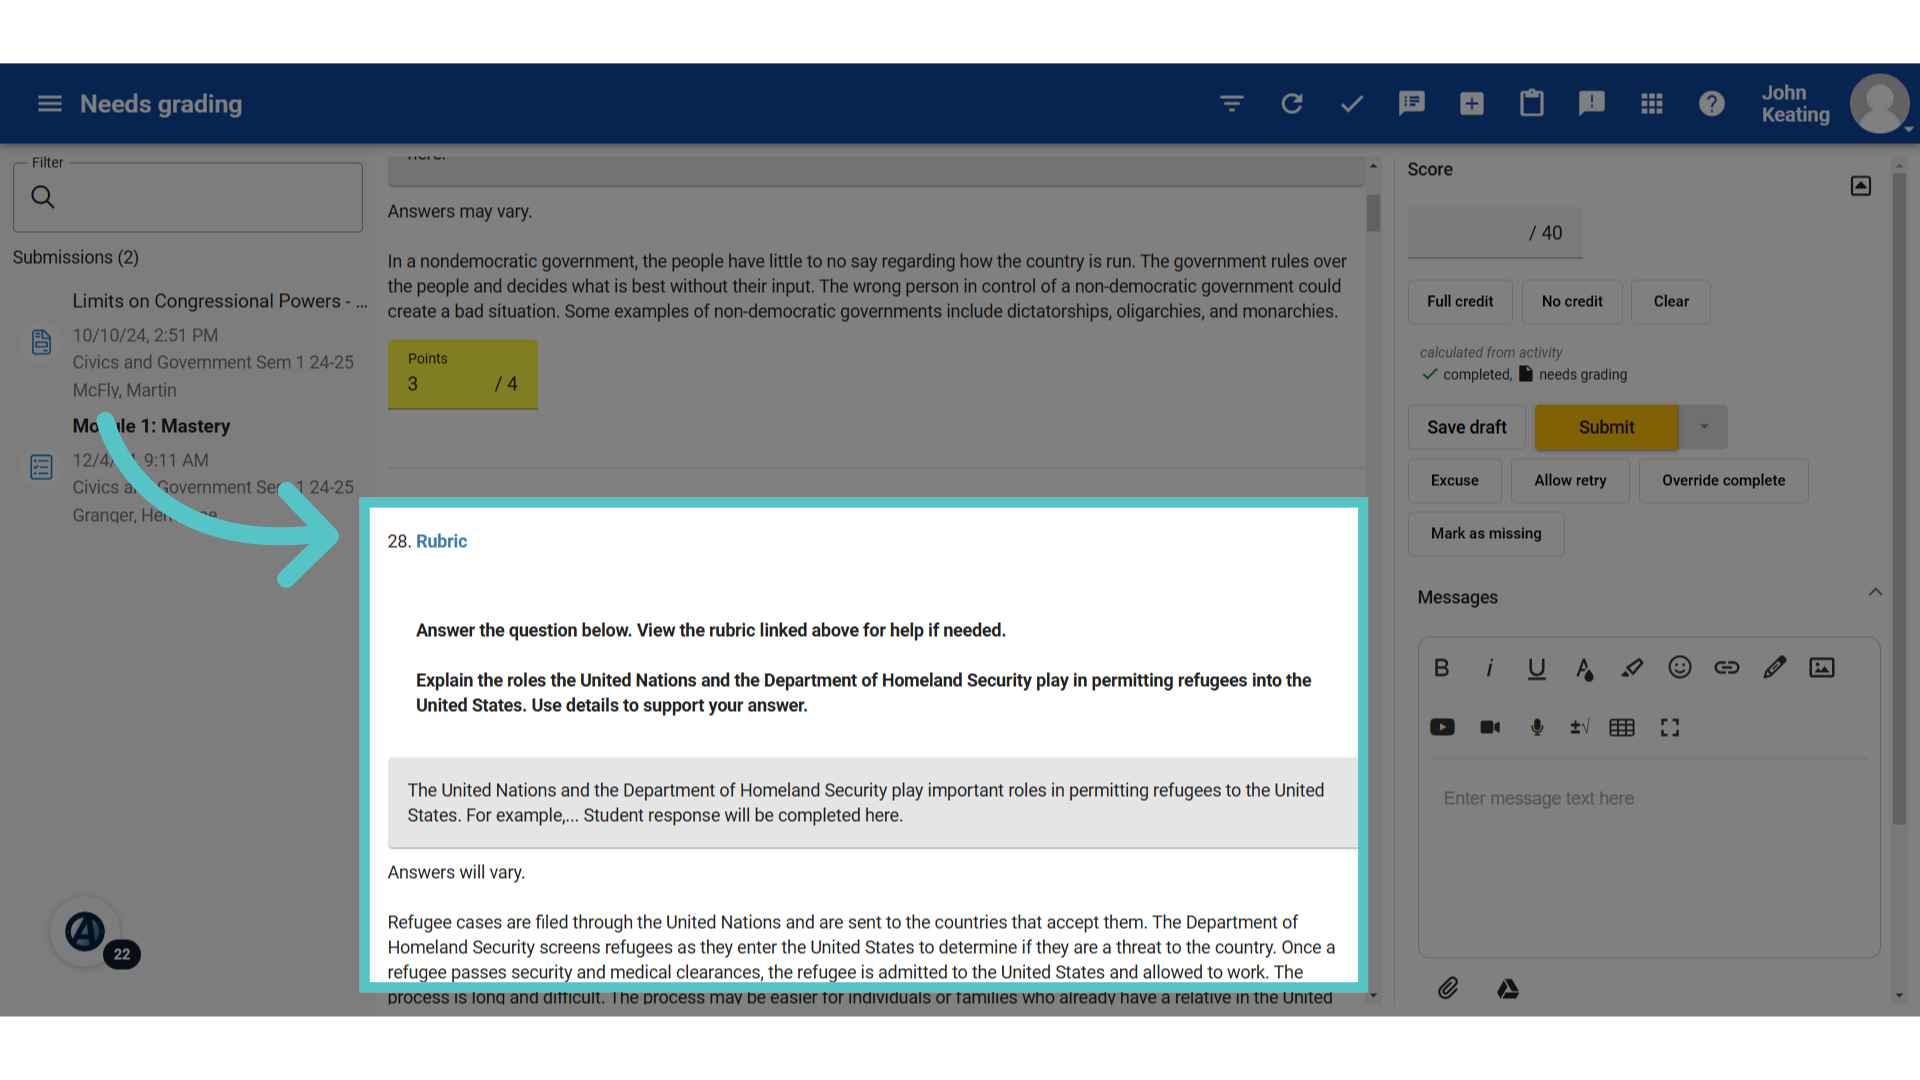Open the Submit button dropdown arrow
The width and height of the screenshot is (1920, 1080).
point(1703,427)
